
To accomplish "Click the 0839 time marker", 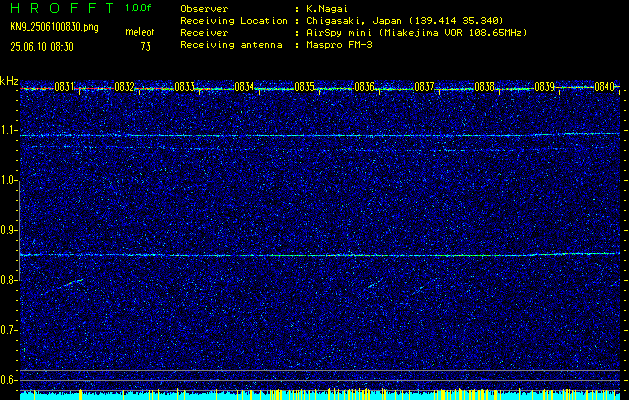I will pos(544,87).
